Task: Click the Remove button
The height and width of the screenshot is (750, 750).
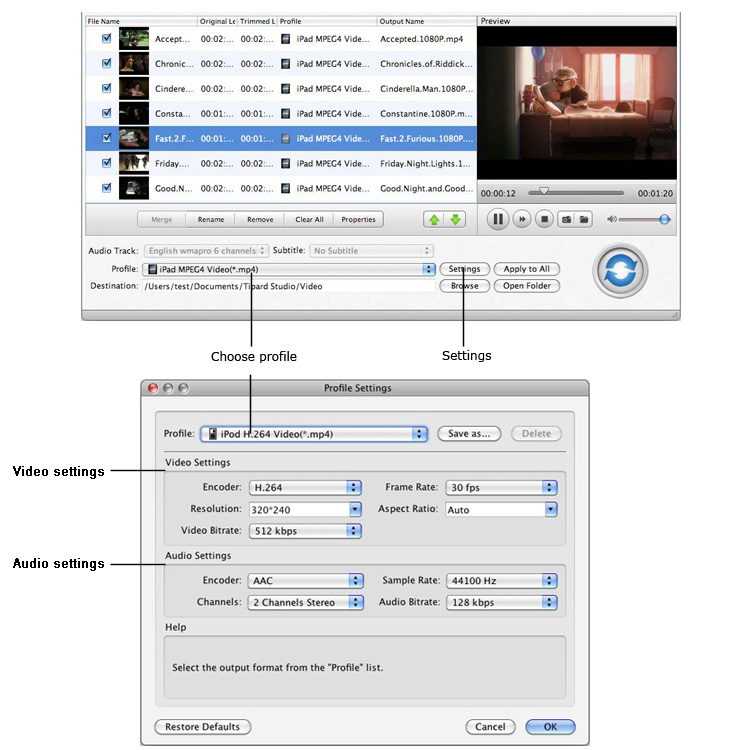Action: 260,220
